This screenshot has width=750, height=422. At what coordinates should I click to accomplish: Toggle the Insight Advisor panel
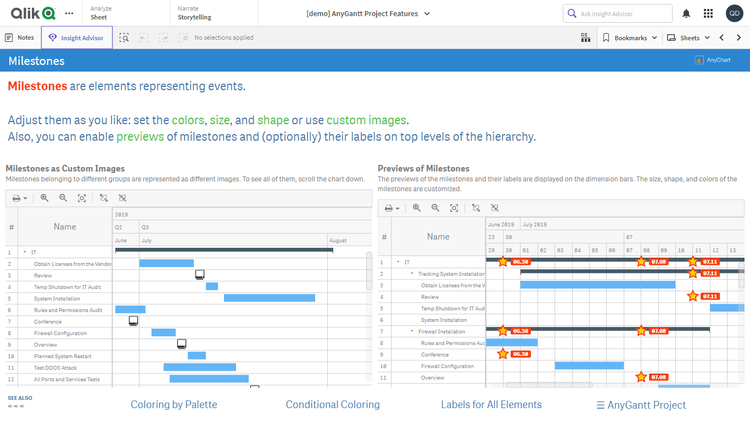77,37
